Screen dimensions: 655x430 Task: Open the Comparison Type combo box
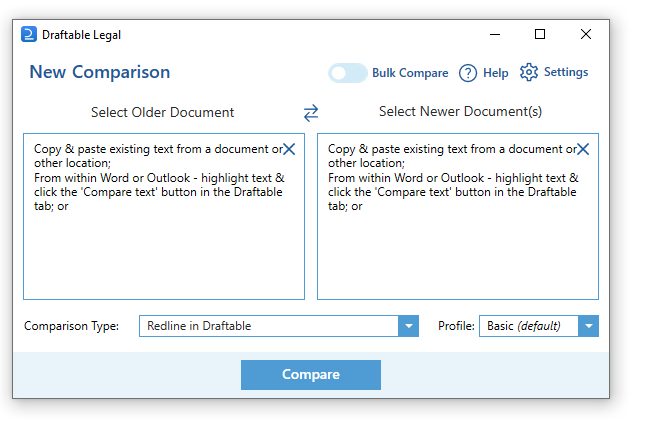tap(268, 326)
